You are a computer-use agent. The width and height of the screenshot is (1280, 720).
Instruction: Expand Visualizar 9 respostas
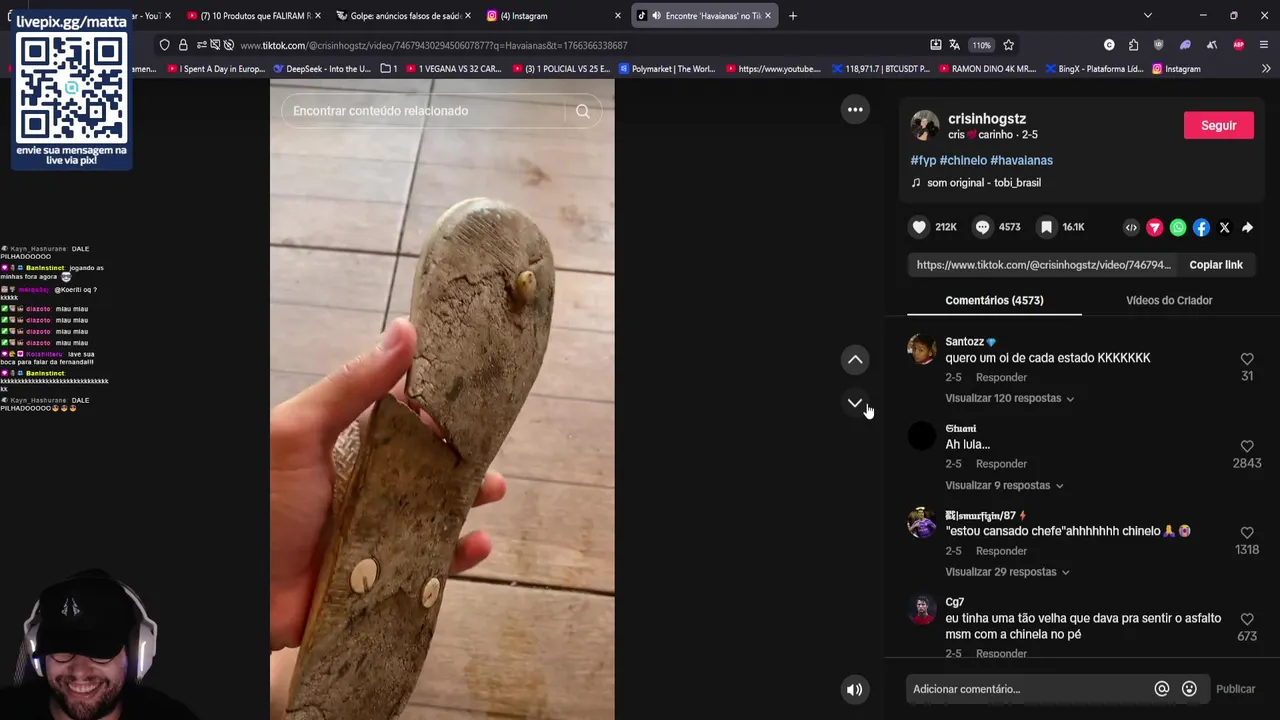[1004, 485]
